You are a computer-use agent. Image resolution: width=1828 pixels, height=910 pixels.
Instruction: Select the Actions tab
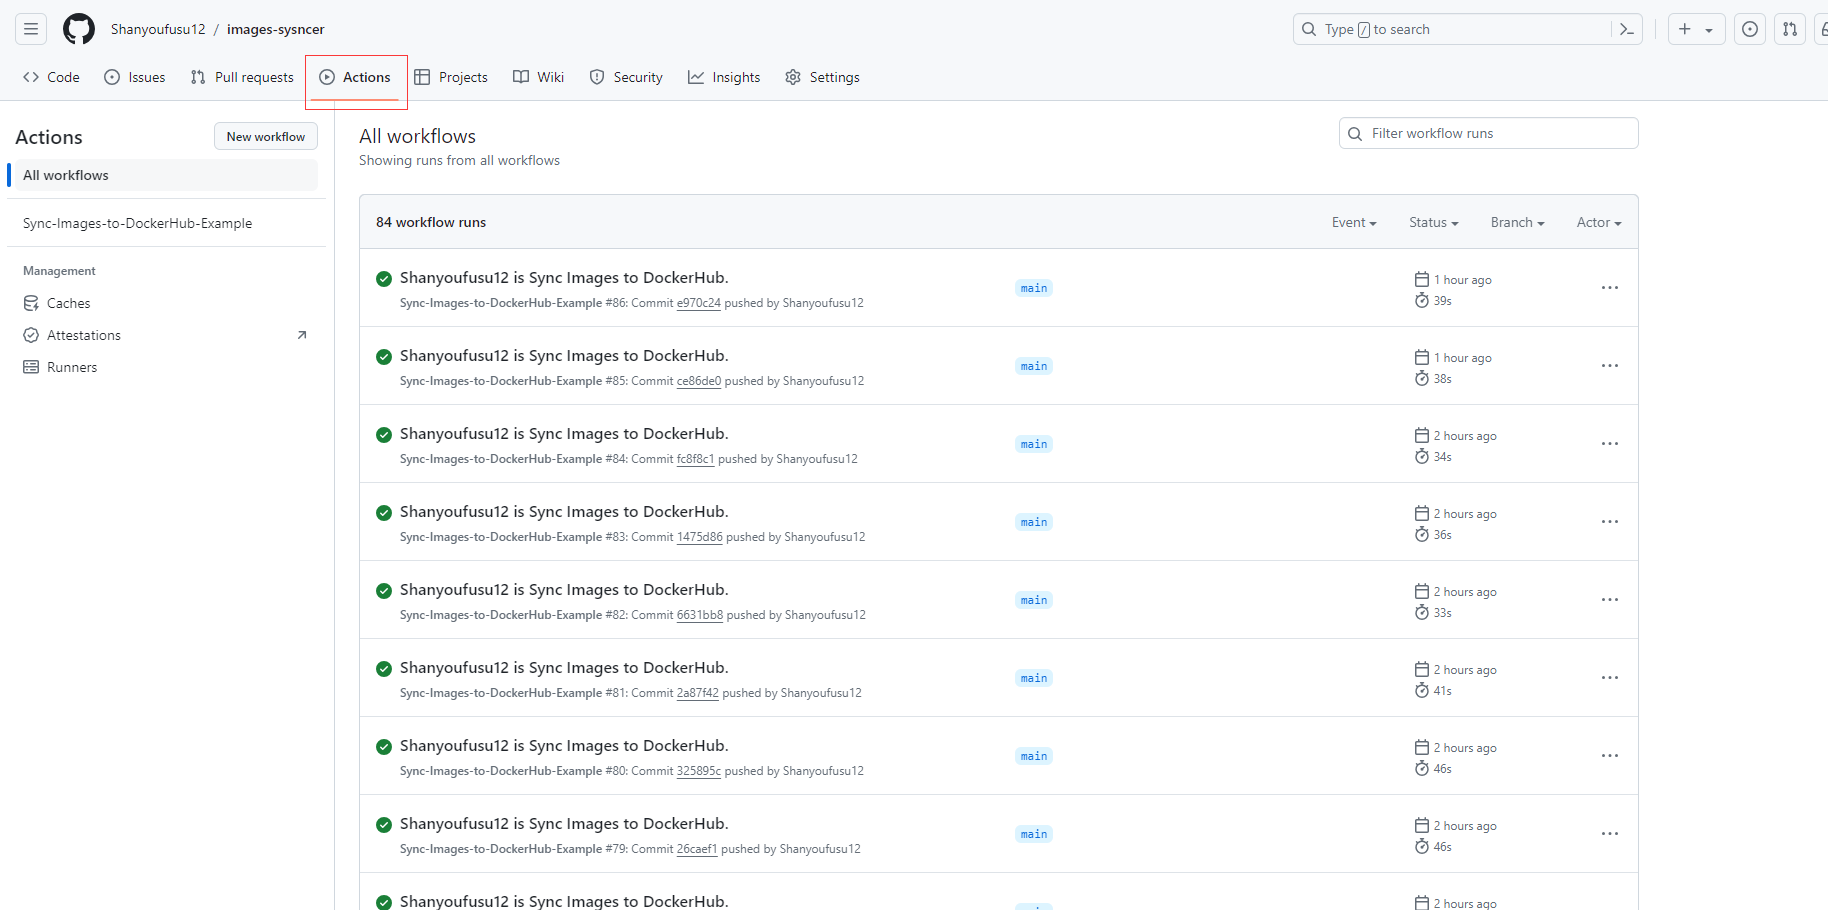[356, 77]
